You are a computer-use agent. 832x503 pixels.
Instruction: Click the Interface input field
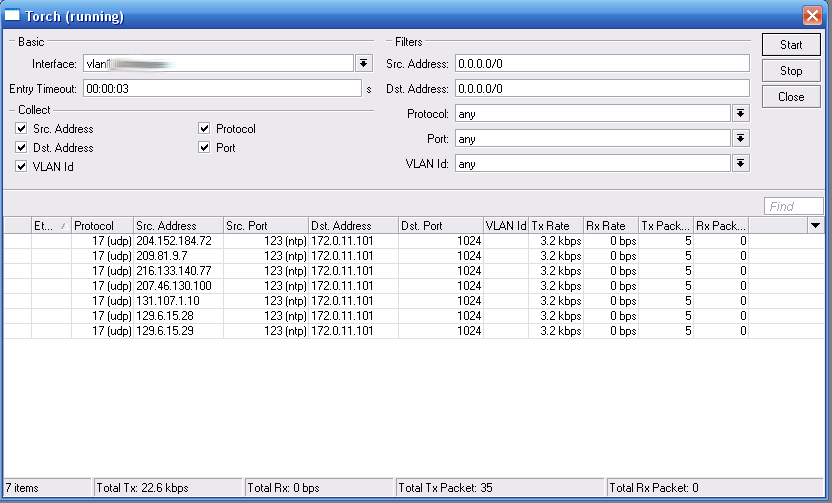[x=218, y=64]
